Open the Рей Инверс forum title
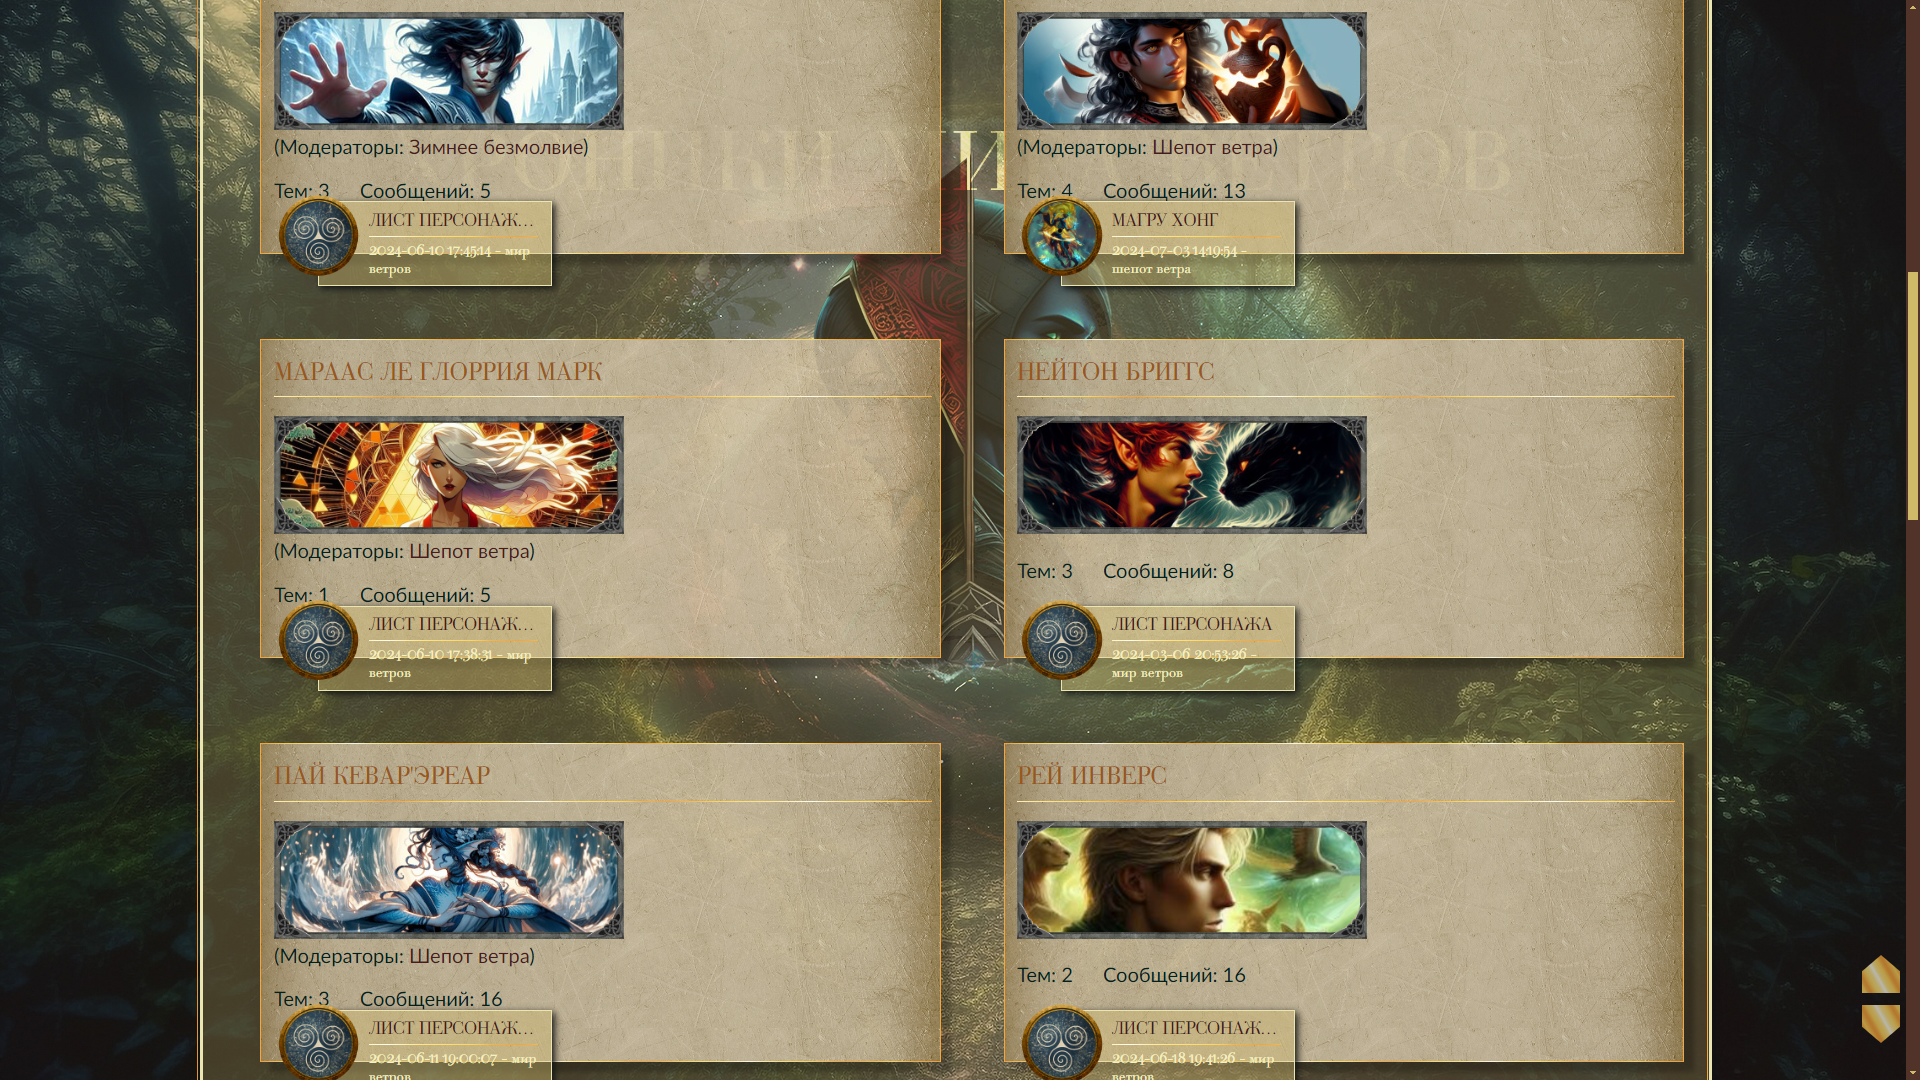 1092,775
